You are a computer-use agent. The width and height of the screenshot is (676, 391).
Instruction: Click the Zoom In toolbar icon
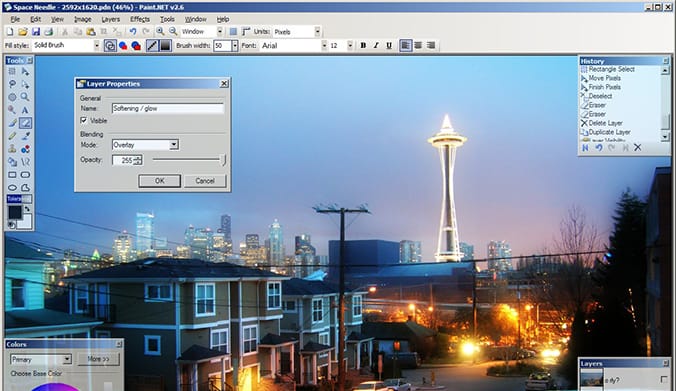click(x=160, y=31)
